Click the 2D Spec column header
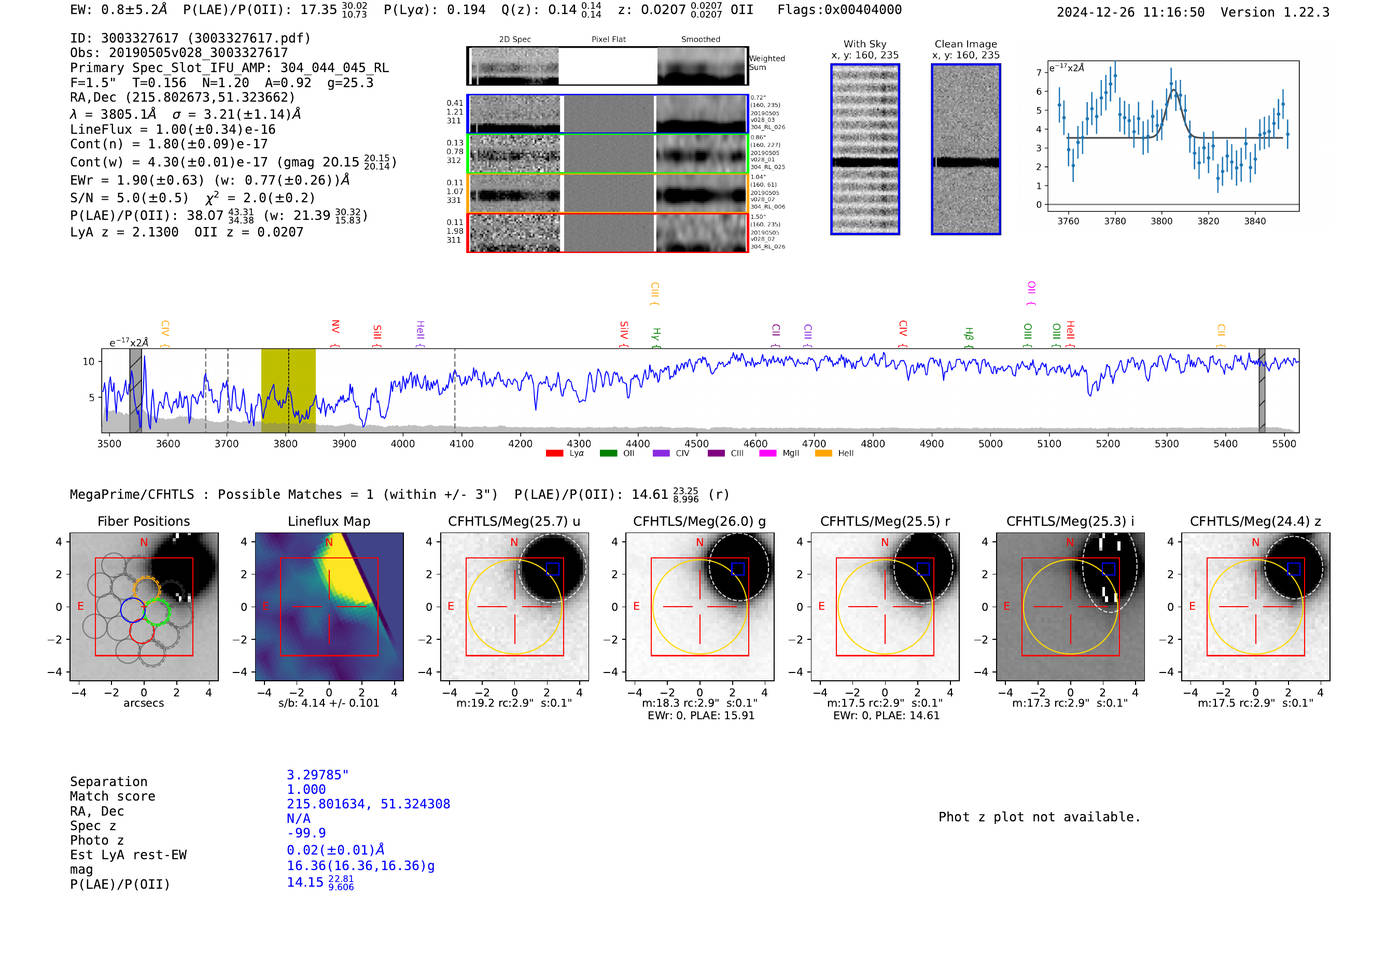The image size is (1400, 953). (x=515, y=39)
